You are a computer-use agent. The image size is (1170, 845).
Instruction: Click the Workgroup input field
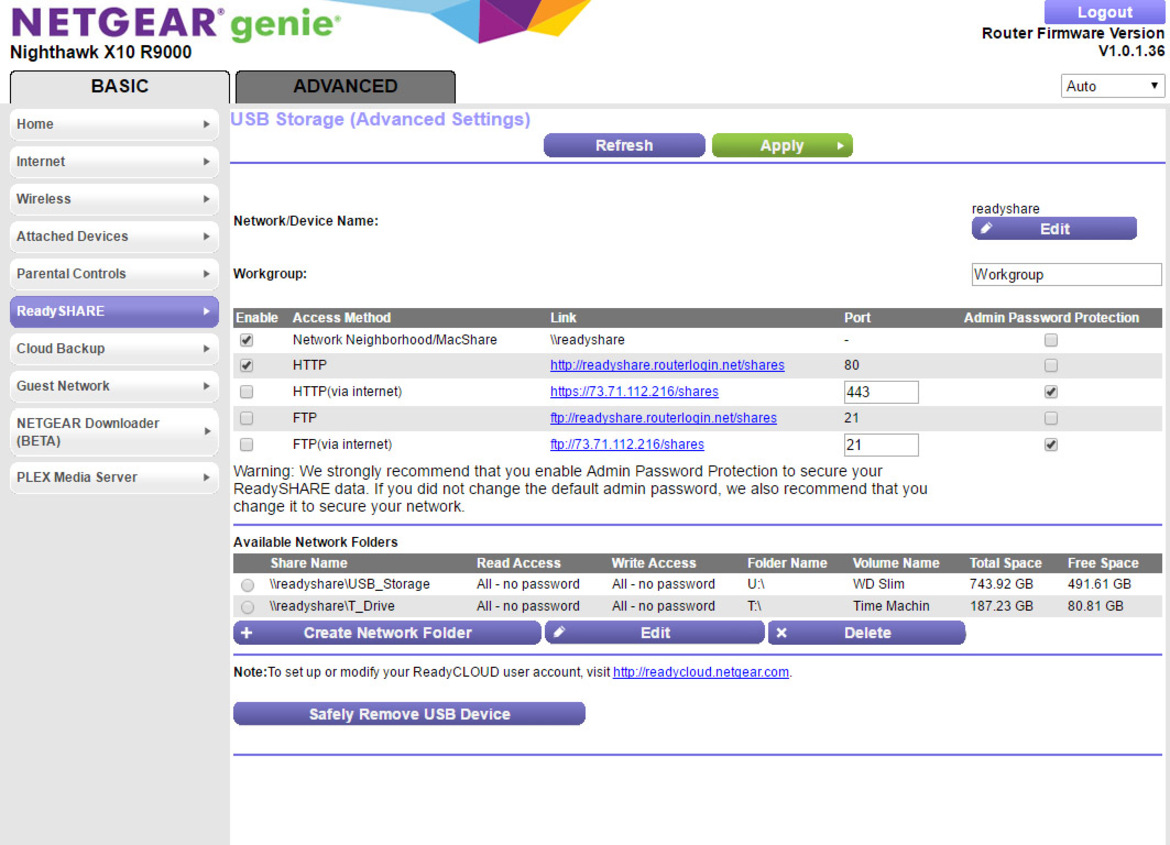(1066, 275)
